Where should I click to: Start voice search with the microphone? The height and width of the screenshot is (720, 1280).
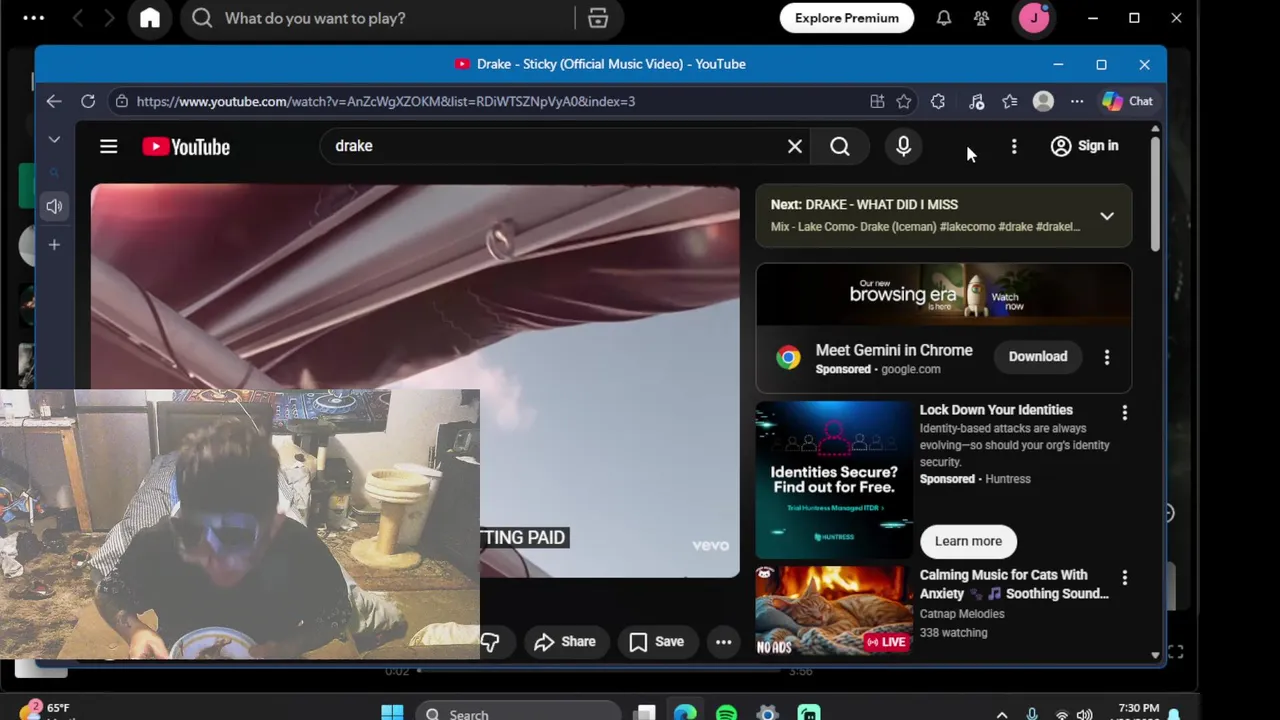click(904, 147)
